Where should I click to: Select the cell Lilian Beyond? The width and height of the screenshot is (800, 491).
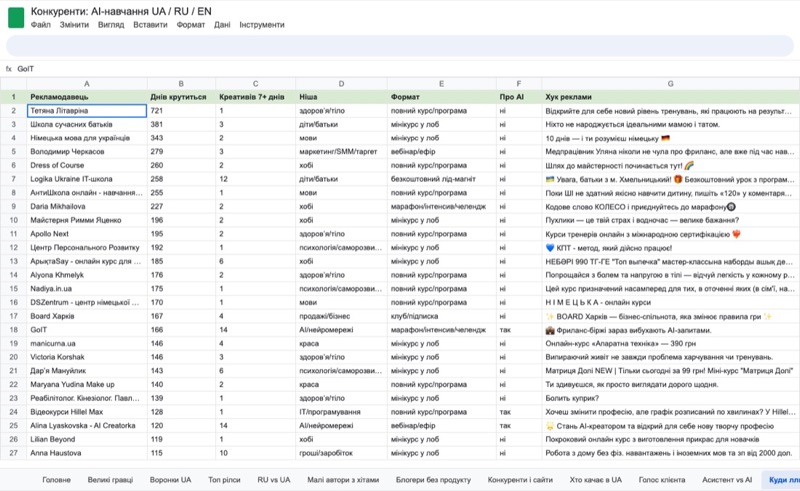(87, 439)
